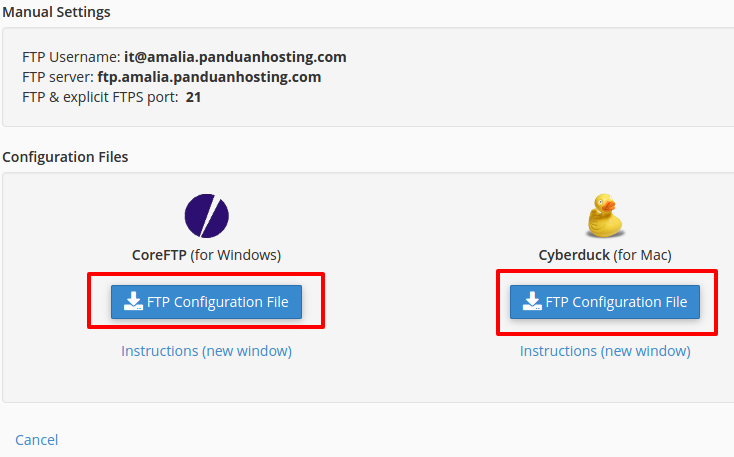
Task: Click the "FTP & explicit FTPS port" label
Action: click(100, 97)
